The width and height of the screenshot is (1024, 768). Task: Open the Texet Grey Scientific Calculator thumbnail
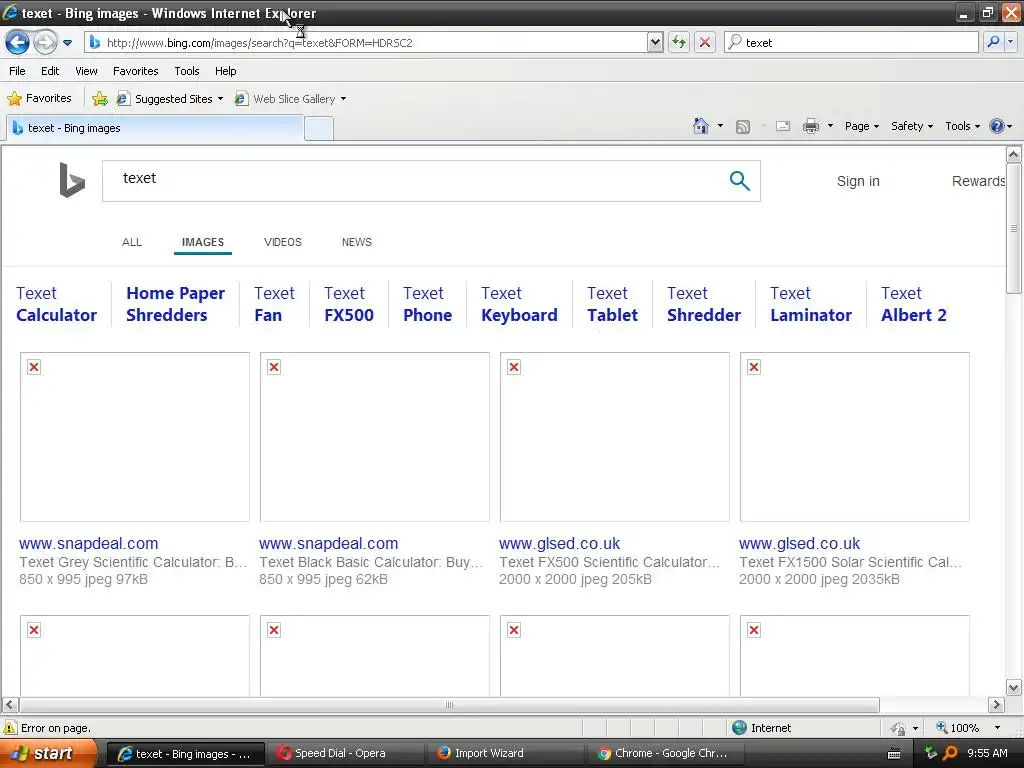click(135, 437)
